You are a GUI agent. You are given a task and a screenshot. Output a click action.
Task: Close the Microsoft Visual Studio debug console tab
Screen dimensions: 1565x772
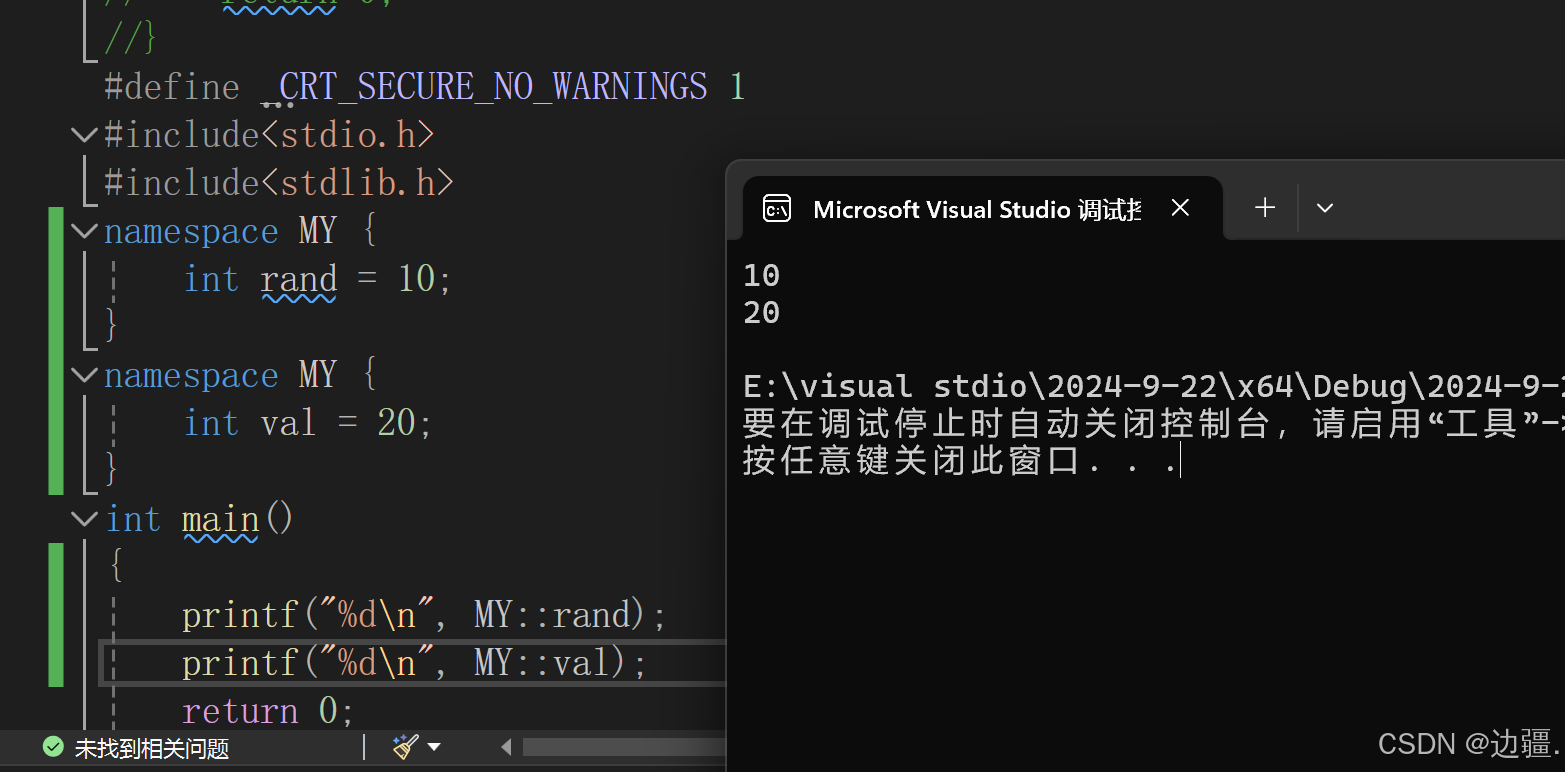[x=1180, y=208]
